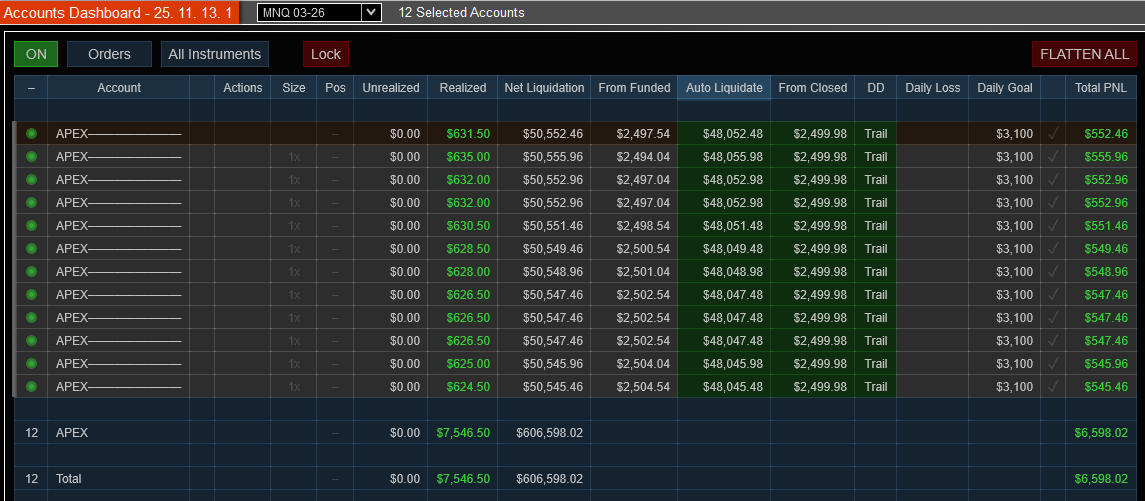Sort by the Net Liquidation column header

(x=544, y=88)
